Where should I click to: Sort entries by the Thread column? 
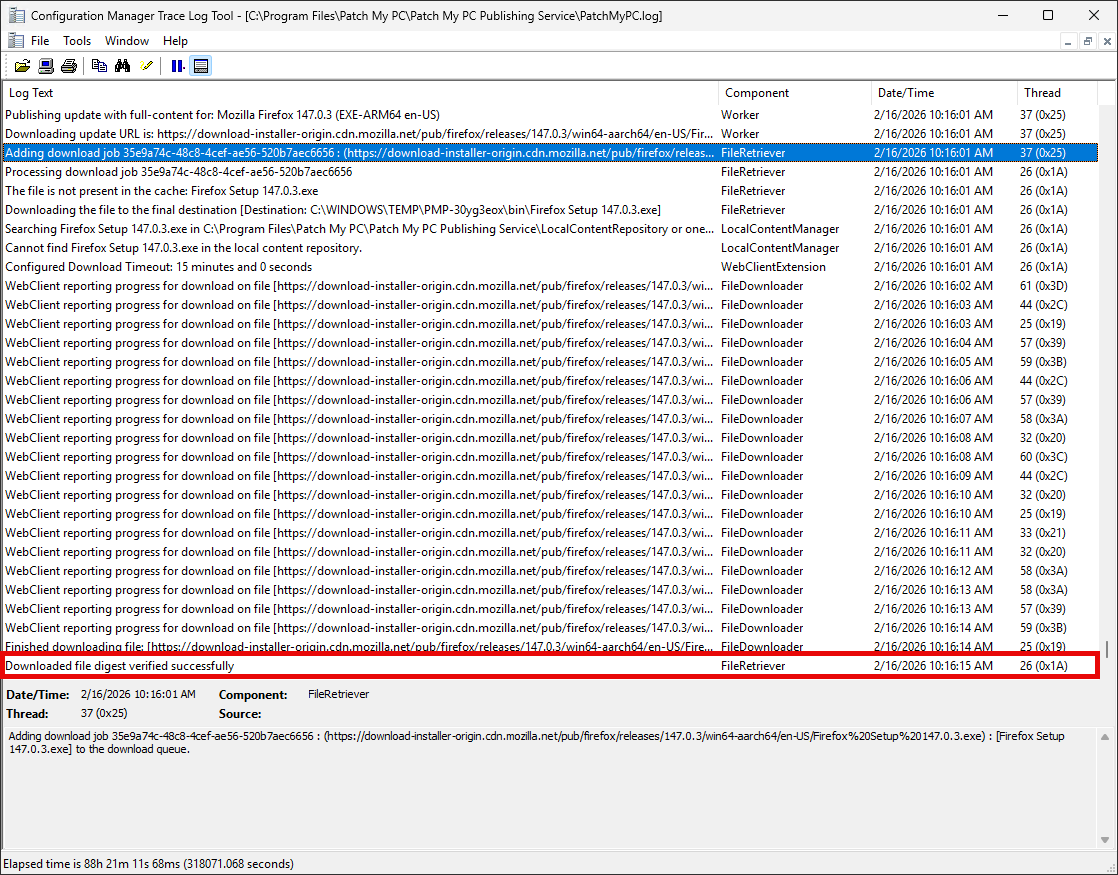[1040, 92]
